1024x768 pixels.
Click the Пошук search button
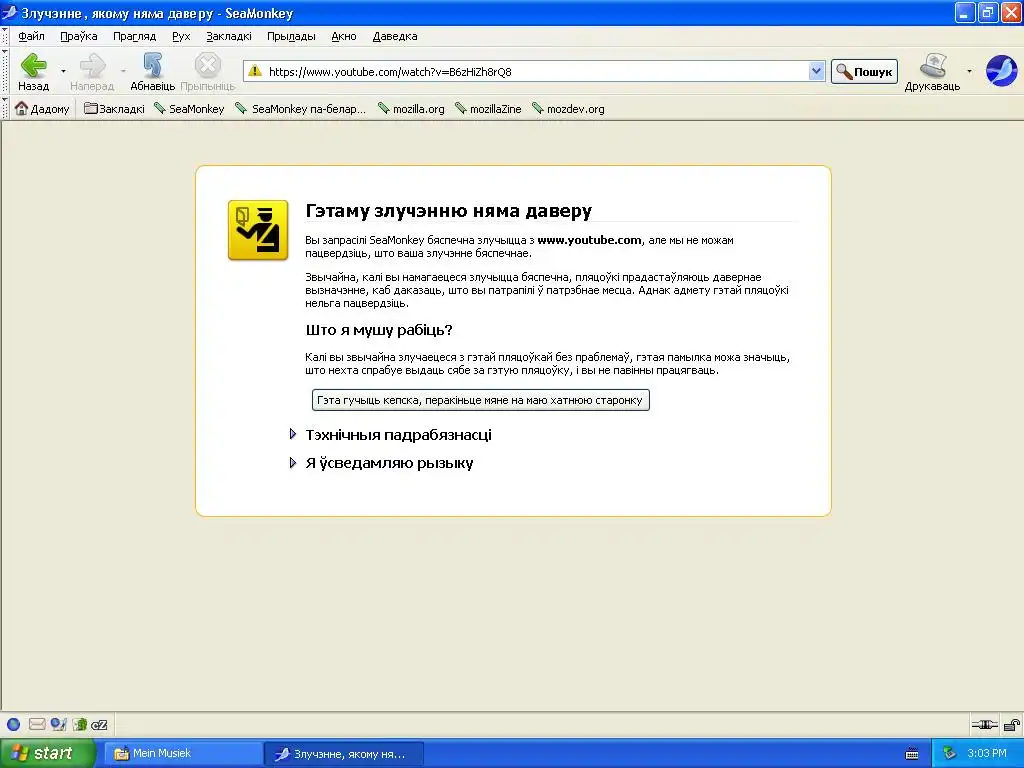click(864, 72)
